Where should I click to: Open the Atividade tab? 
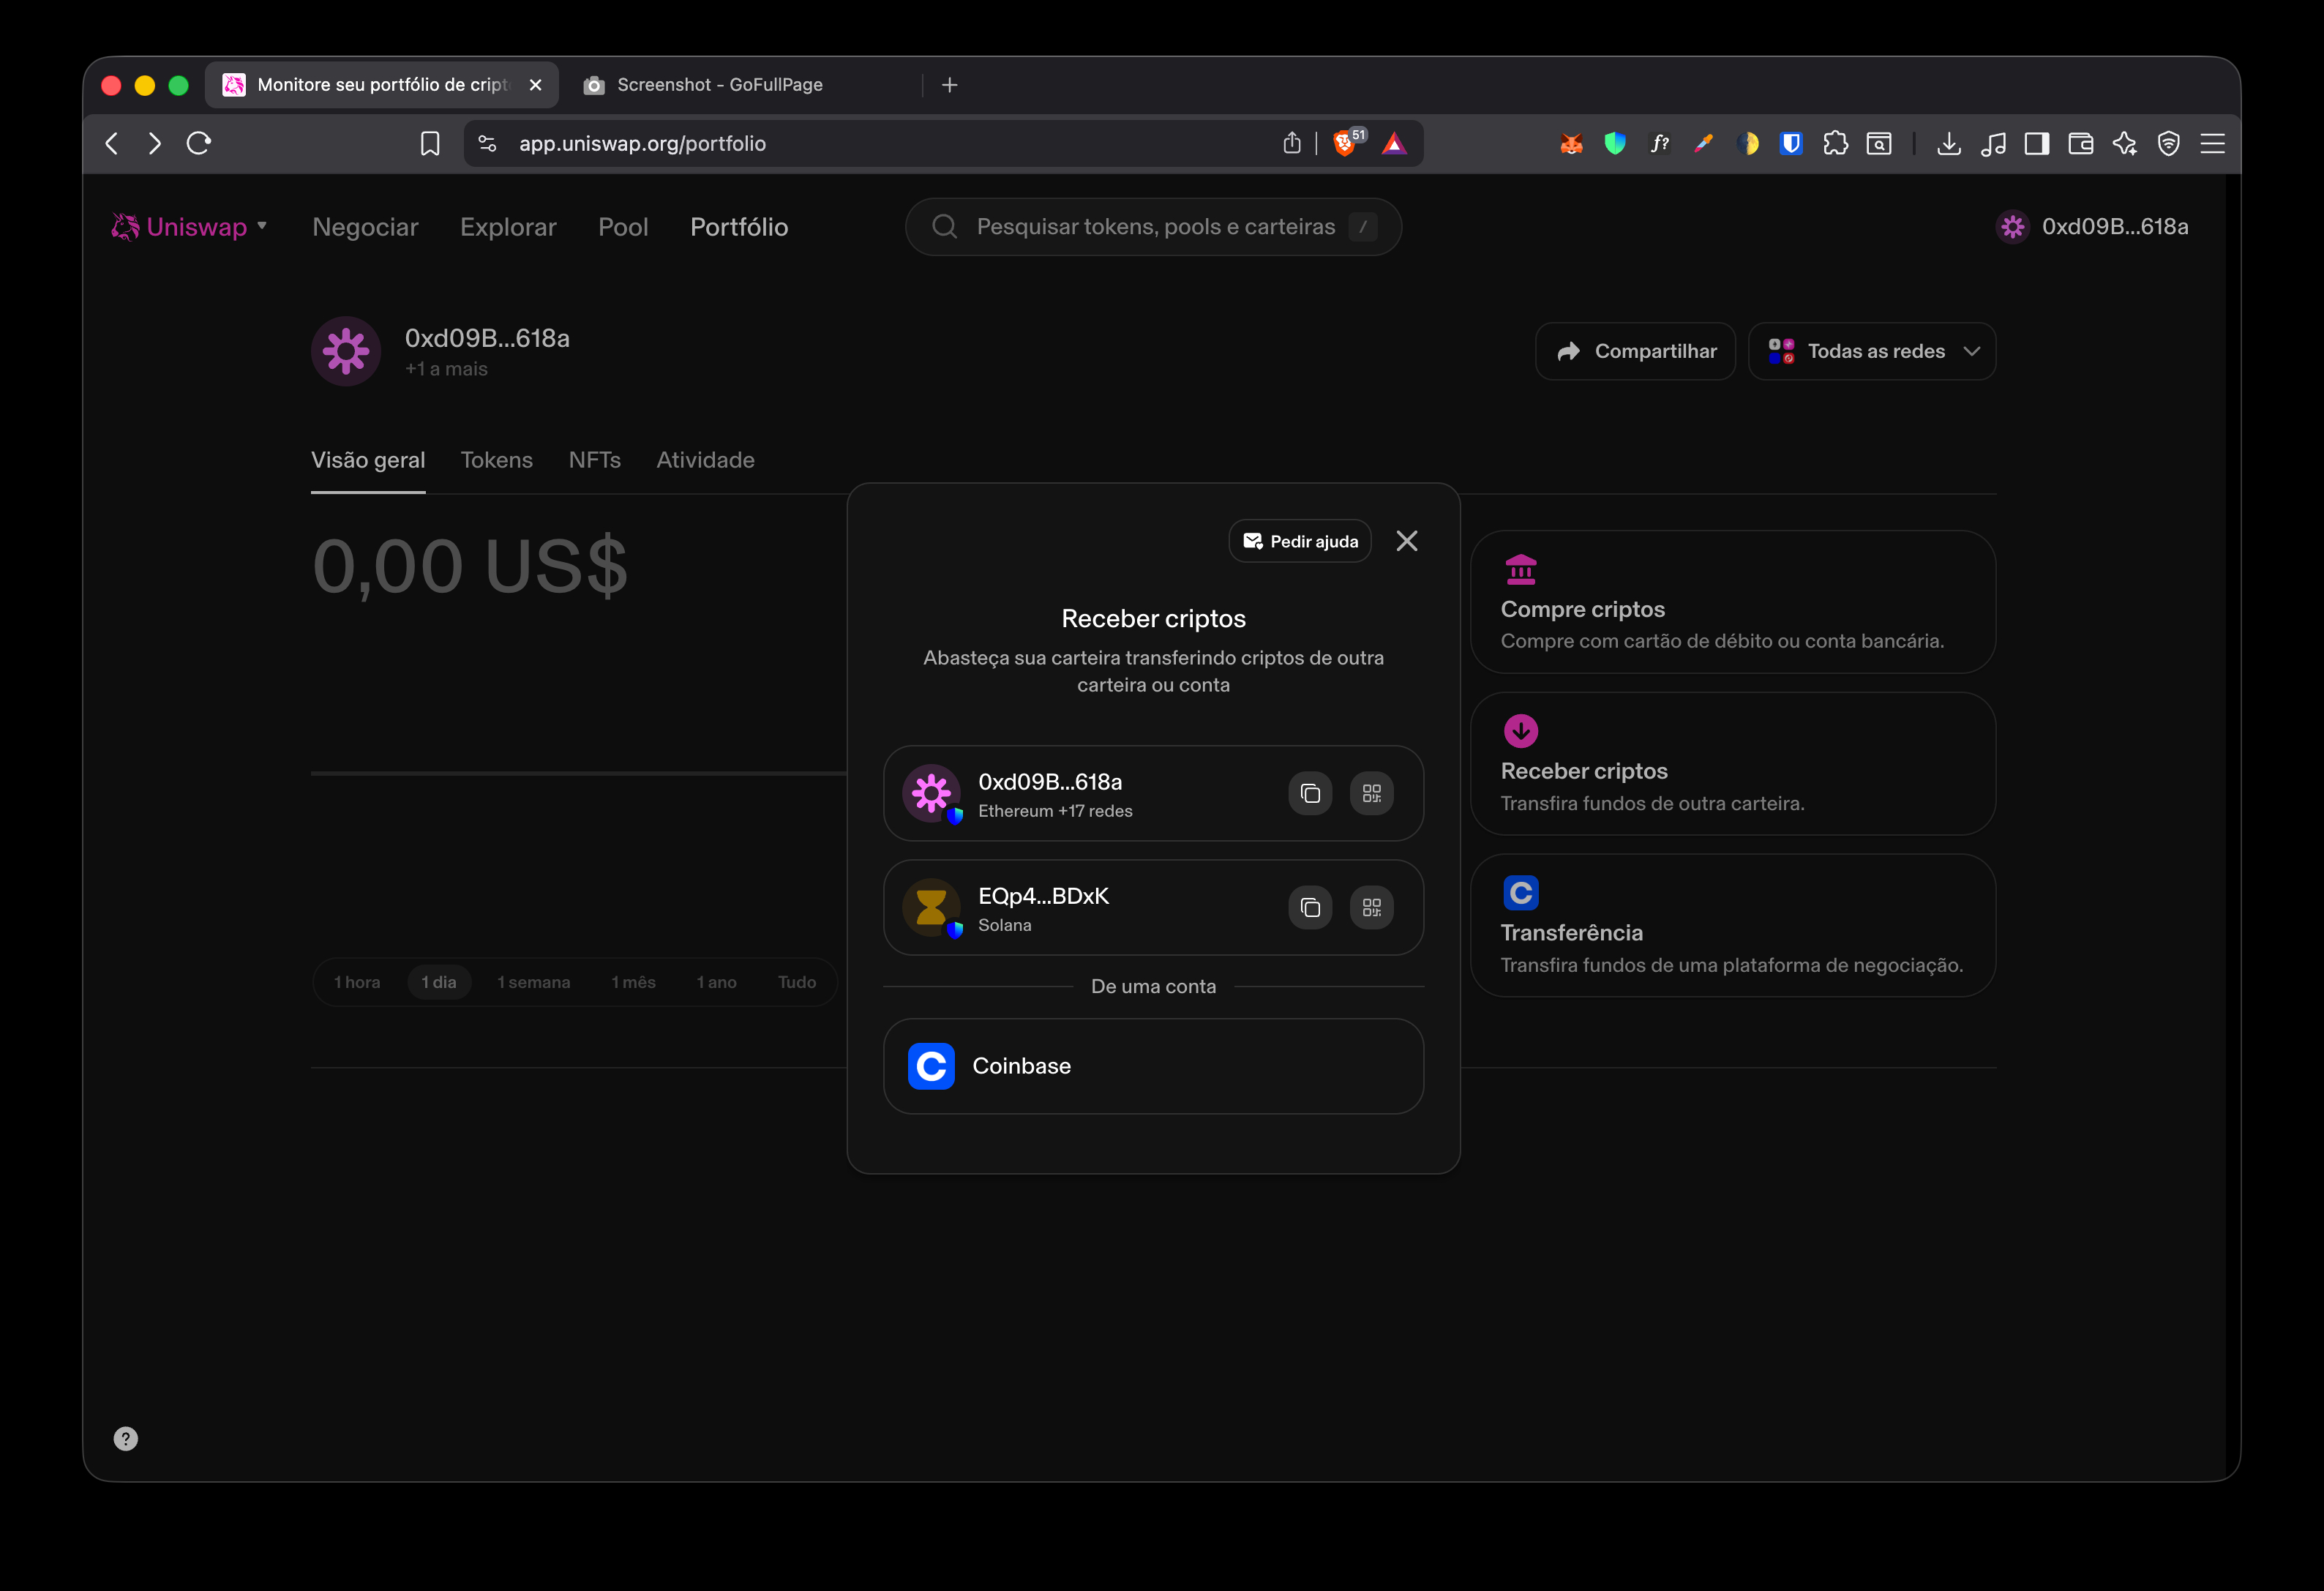[705, 460]
